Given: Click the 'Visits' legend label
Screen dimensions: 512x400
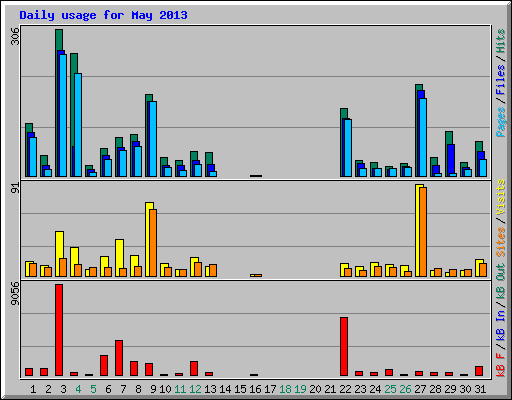Looking at the screenshot, I should 500,197.
